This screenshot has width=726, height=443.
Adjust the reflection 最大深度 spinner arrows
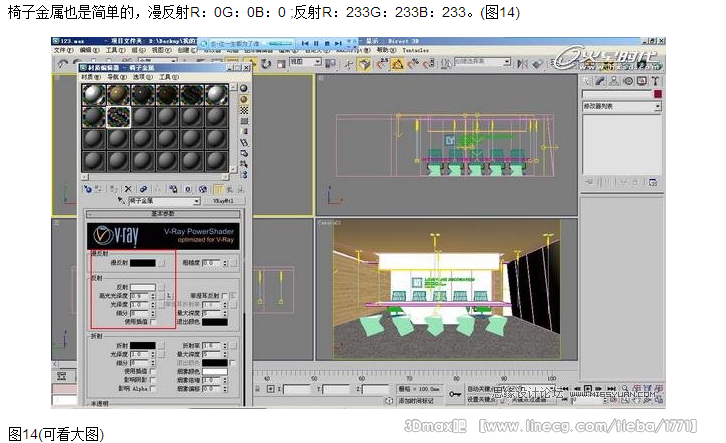[x=225, y=313]
